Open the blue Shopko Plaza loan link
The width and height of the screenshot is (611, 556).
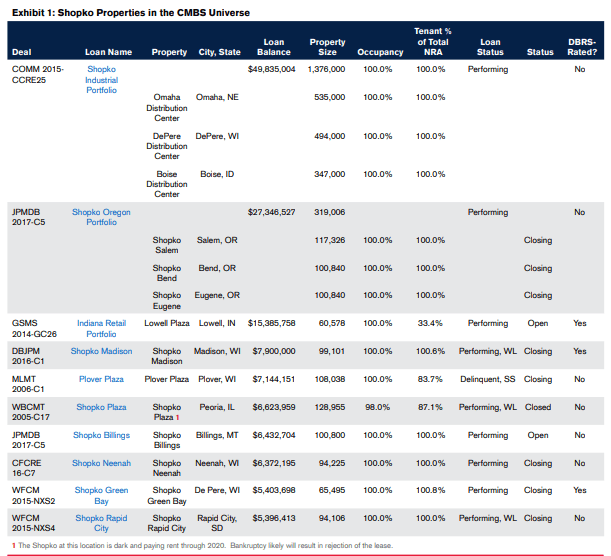(x=101, y=407)
